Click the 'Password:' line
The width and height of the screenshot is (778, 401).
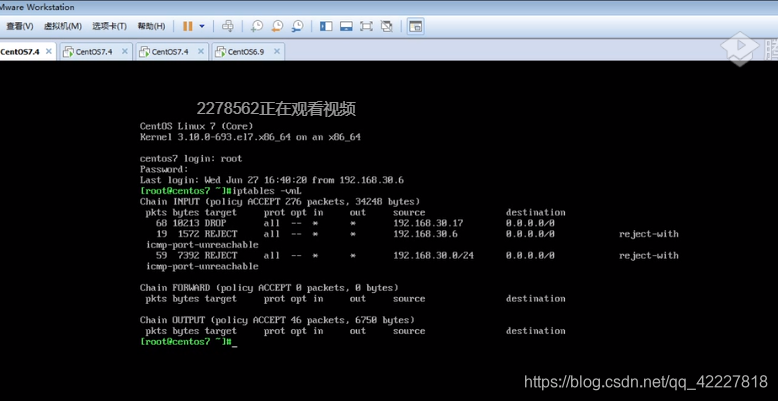(164, 169)
